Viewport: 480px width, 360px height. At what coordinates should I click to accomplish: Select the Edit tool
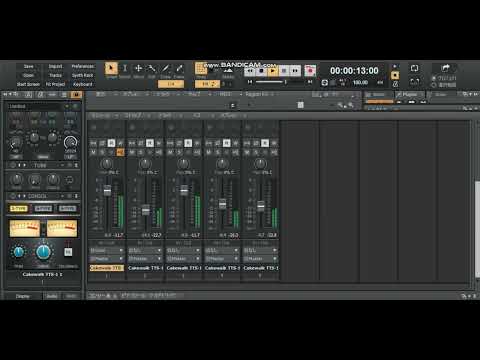pyautogui.click(x=152, y=69)
